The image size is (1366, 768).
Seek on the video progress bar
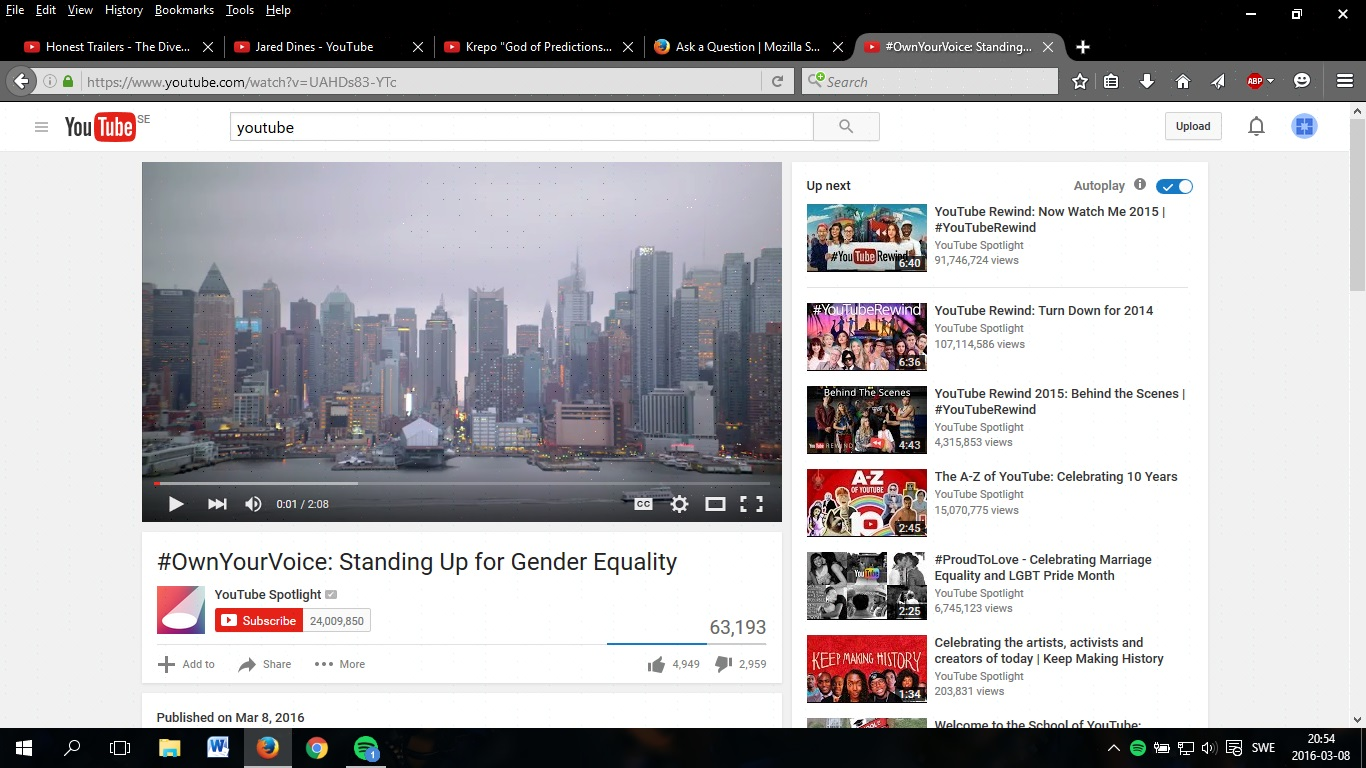pyautogui.click(x=462, y=483)
